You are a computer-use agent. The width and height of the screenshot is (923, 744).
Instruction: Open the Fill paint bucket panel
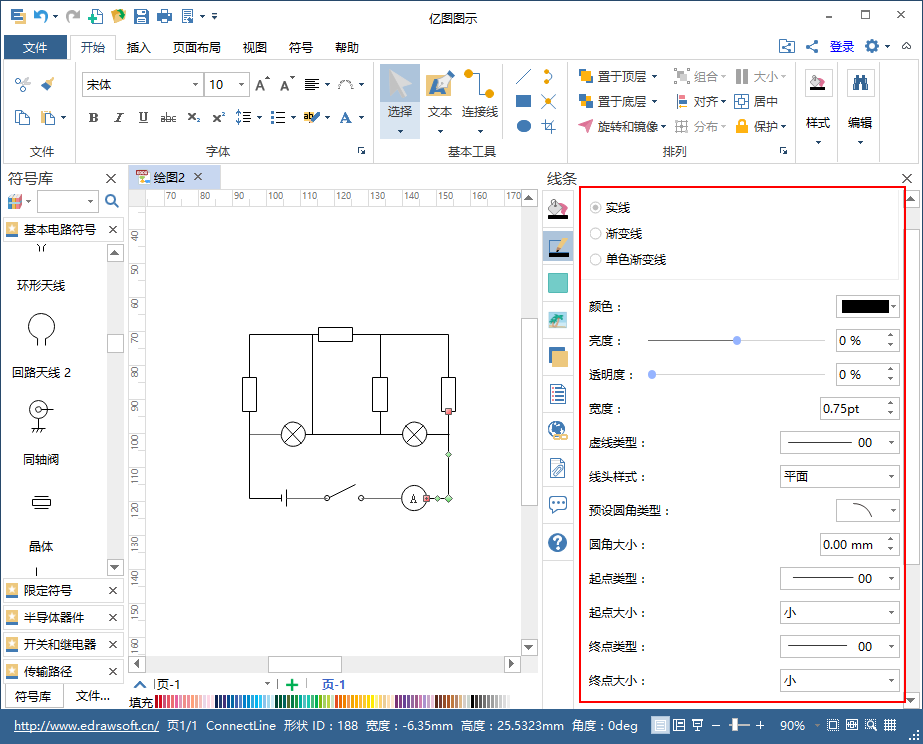point(557,210)
